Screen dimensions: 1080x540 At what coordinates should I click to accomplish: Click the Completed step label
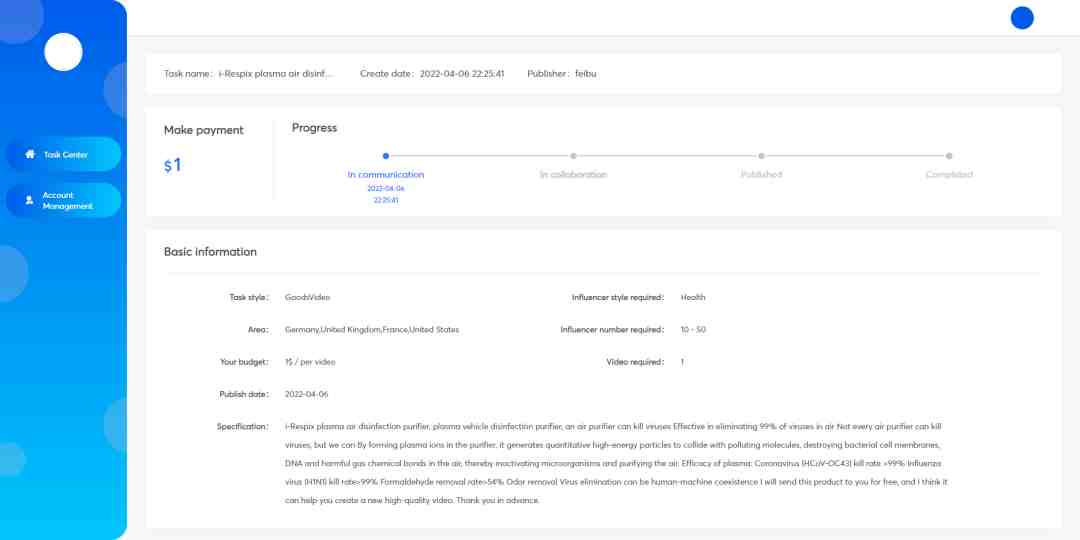pyautogui.click(x=949, y=175)
